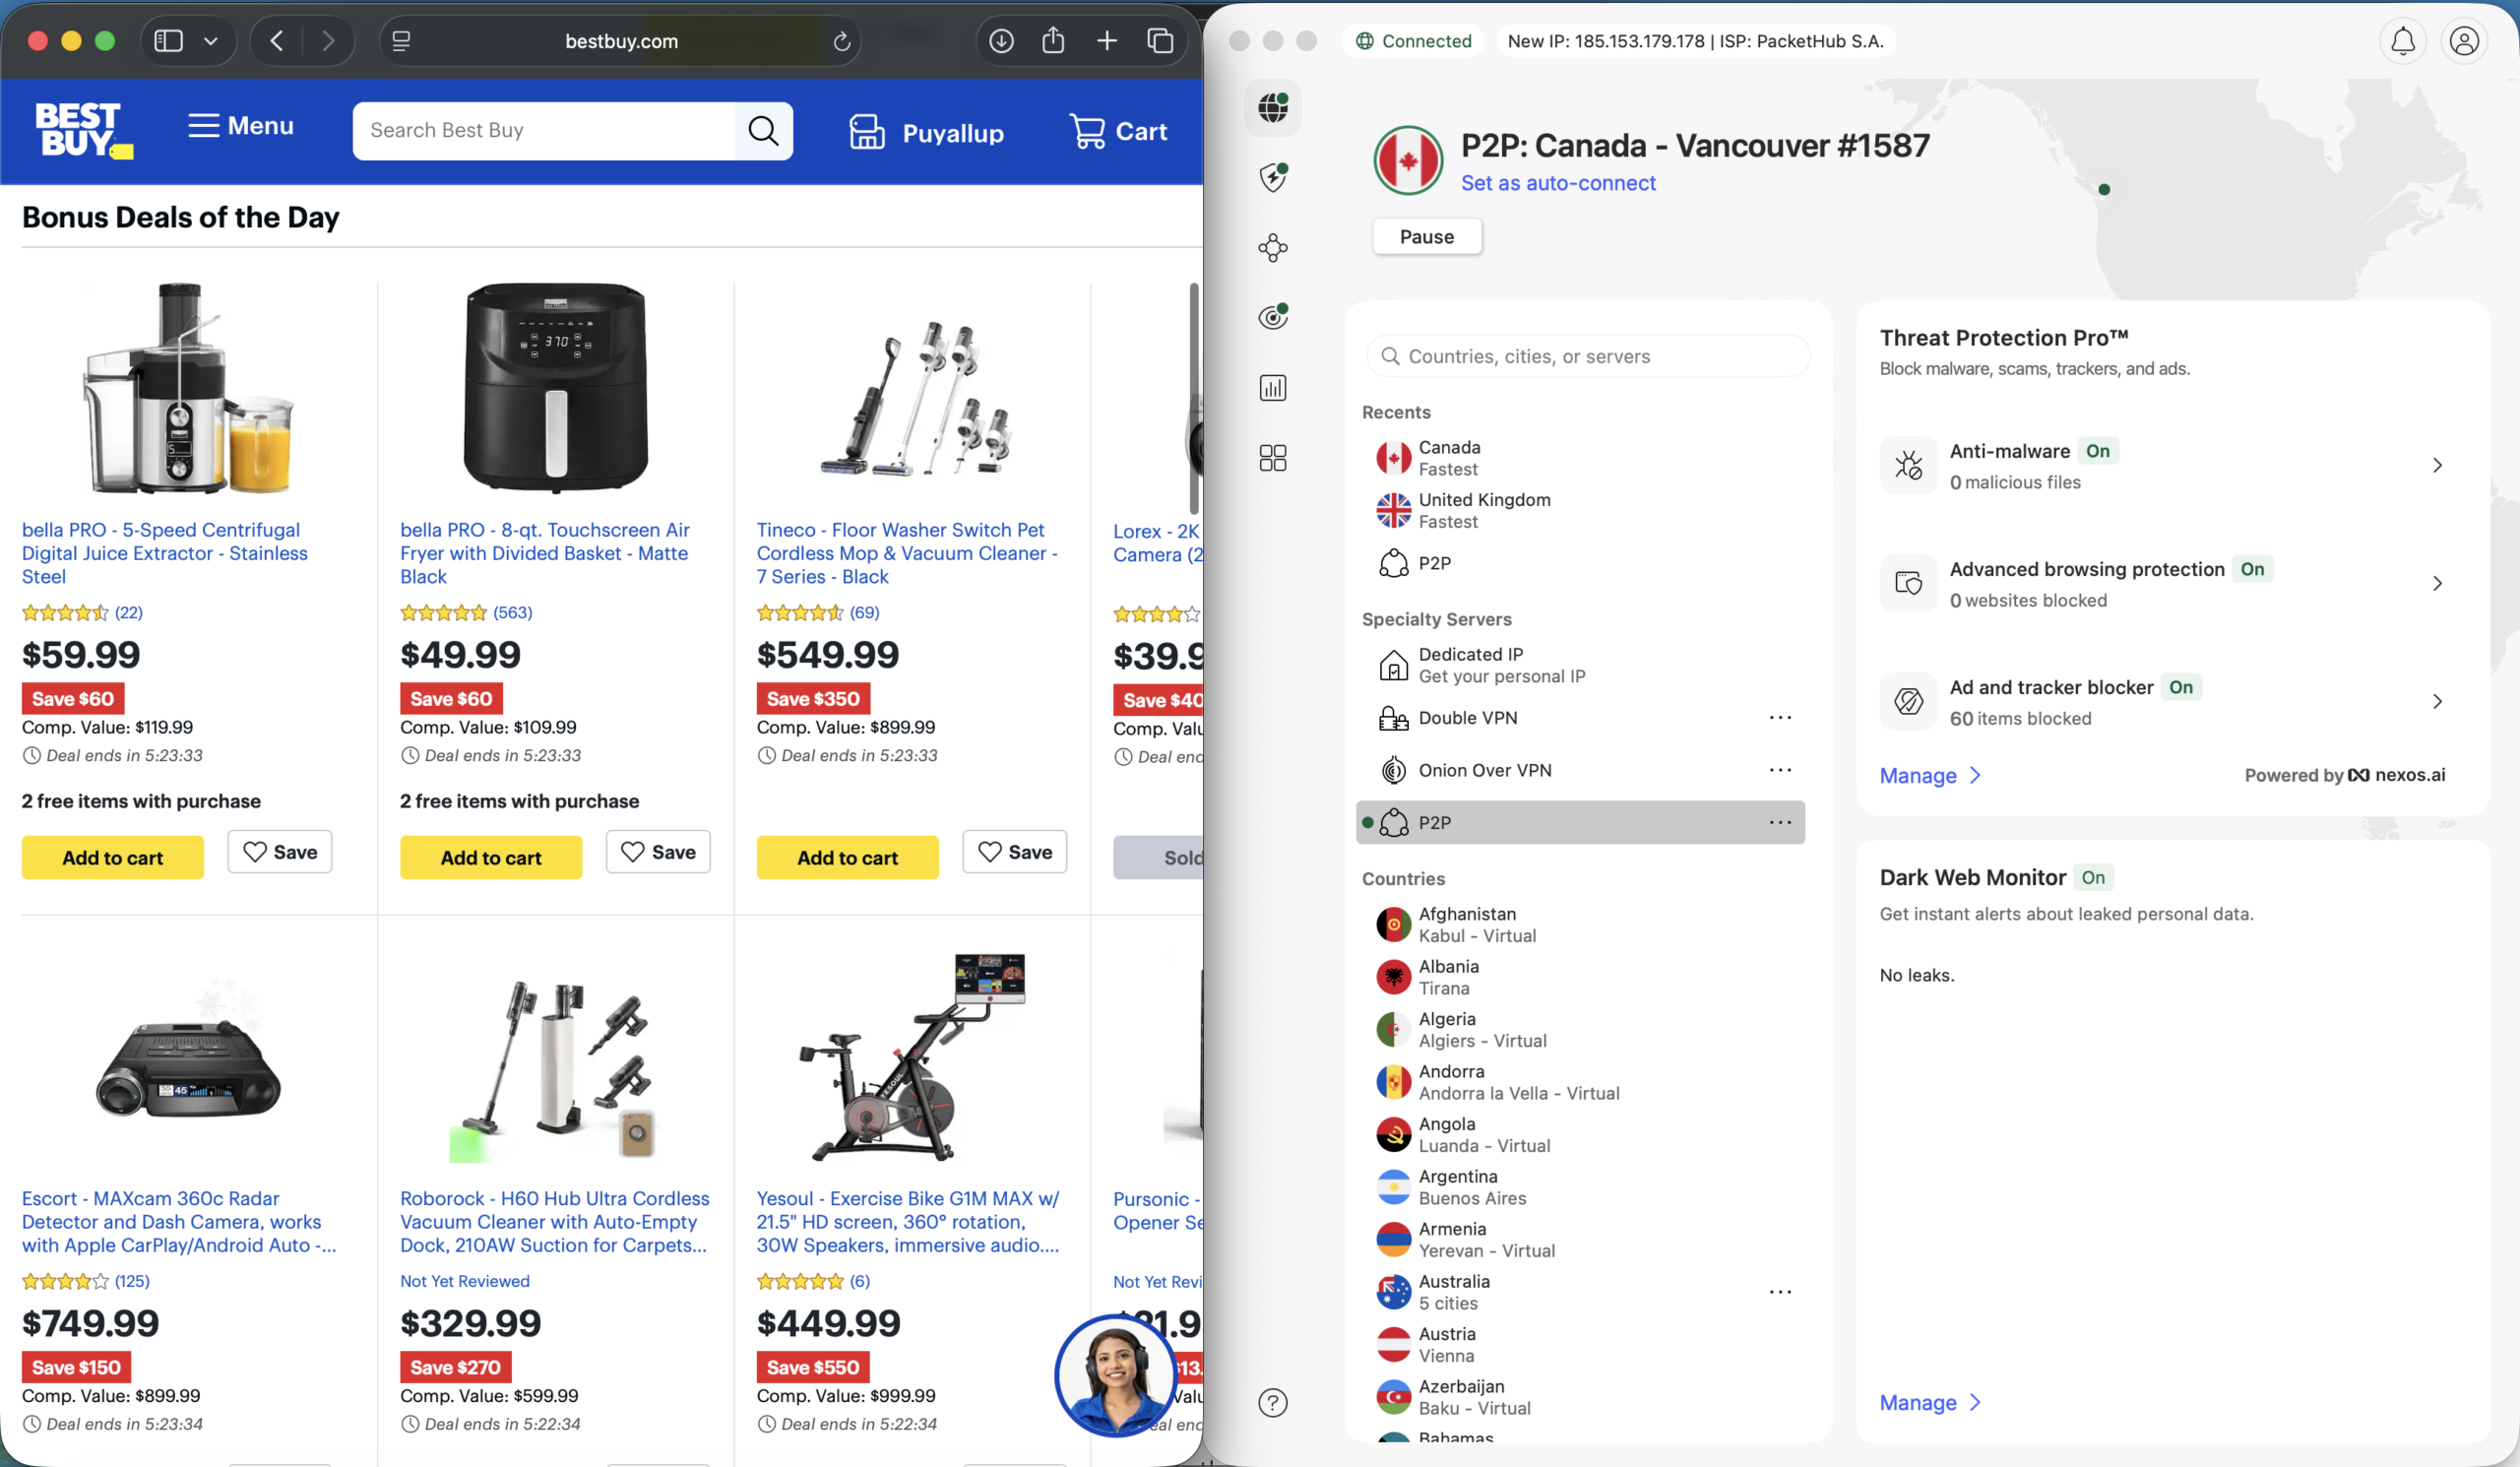Screen dimensions: 2520x1467
Task: Select P2P in Recents list
Action: pyautogui.click(x=1580, y=563)
